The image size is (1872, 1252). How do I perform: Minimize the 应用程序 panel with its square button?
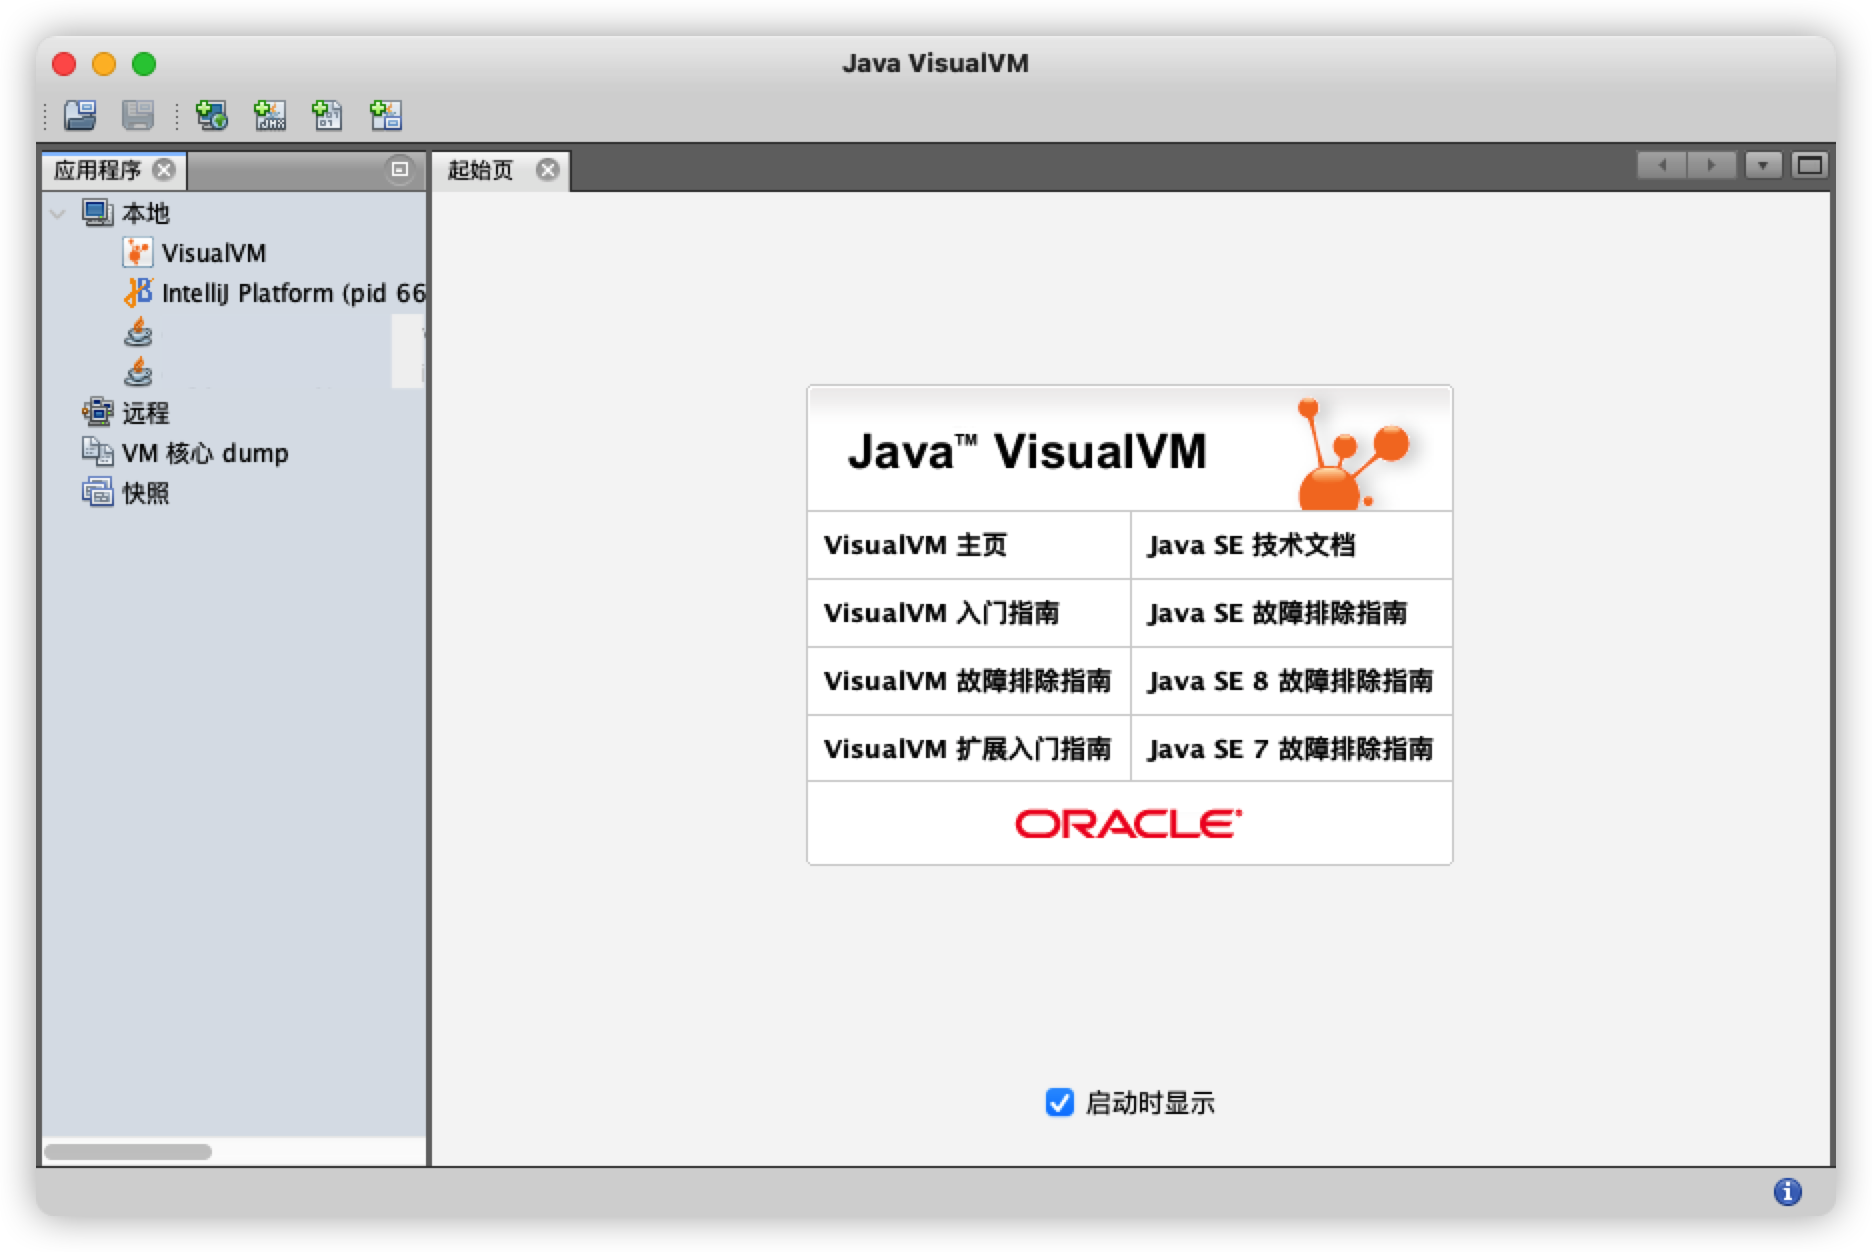coord(400,170)
